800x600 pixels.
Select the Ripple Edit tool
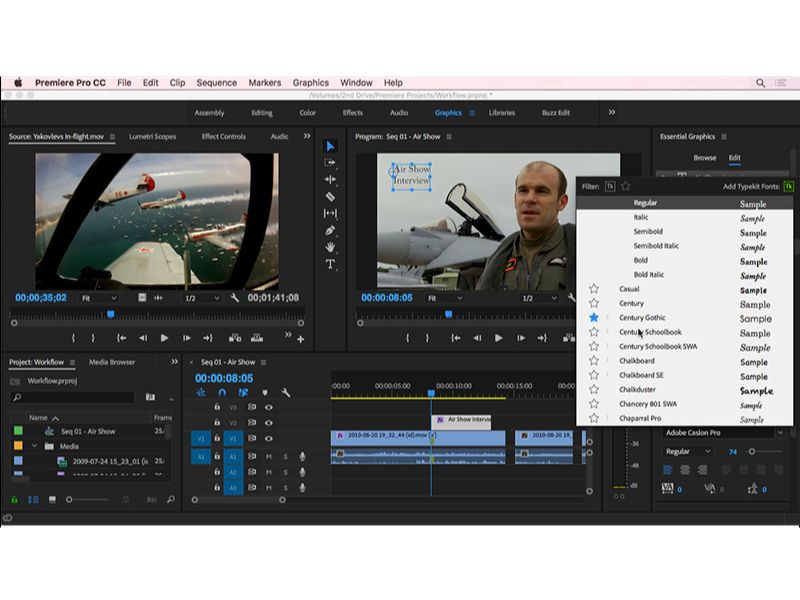[x=330, y=180]
